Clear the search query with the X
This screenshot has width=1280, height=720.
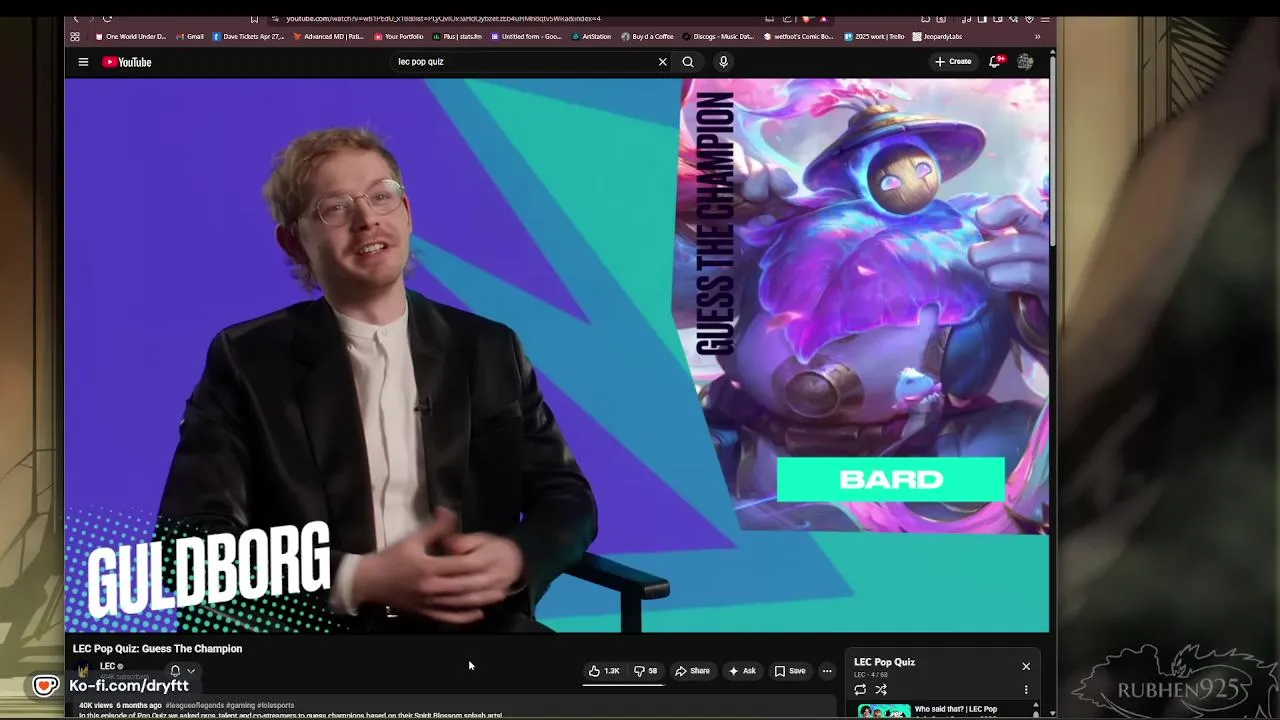click(x=662, y=62)
